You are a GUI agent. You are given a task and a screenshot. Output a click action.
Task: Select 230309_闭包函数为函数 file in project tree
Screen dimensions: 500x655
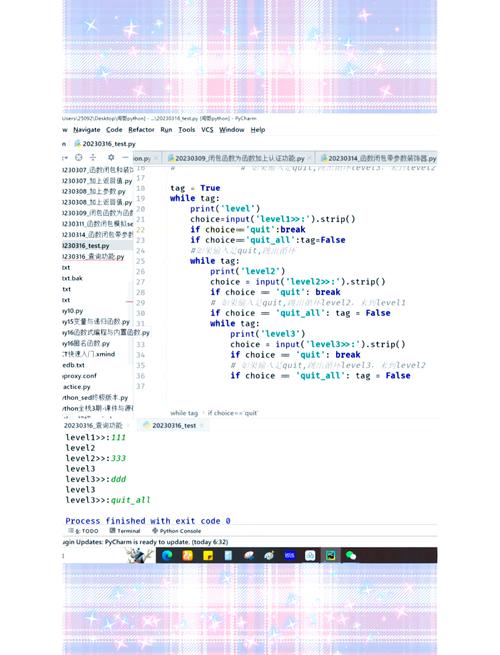[x=97, y=213]
